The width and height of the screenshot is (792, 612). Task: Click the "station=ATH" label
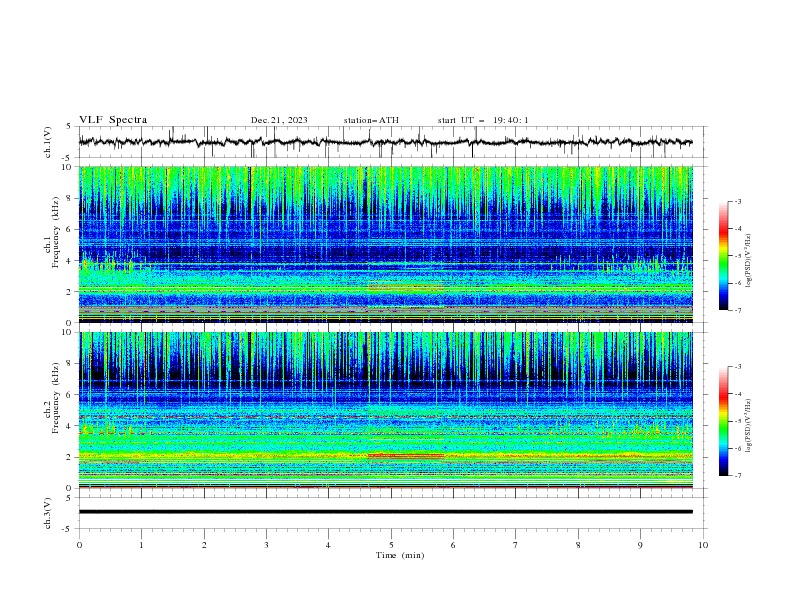[371, 120]
